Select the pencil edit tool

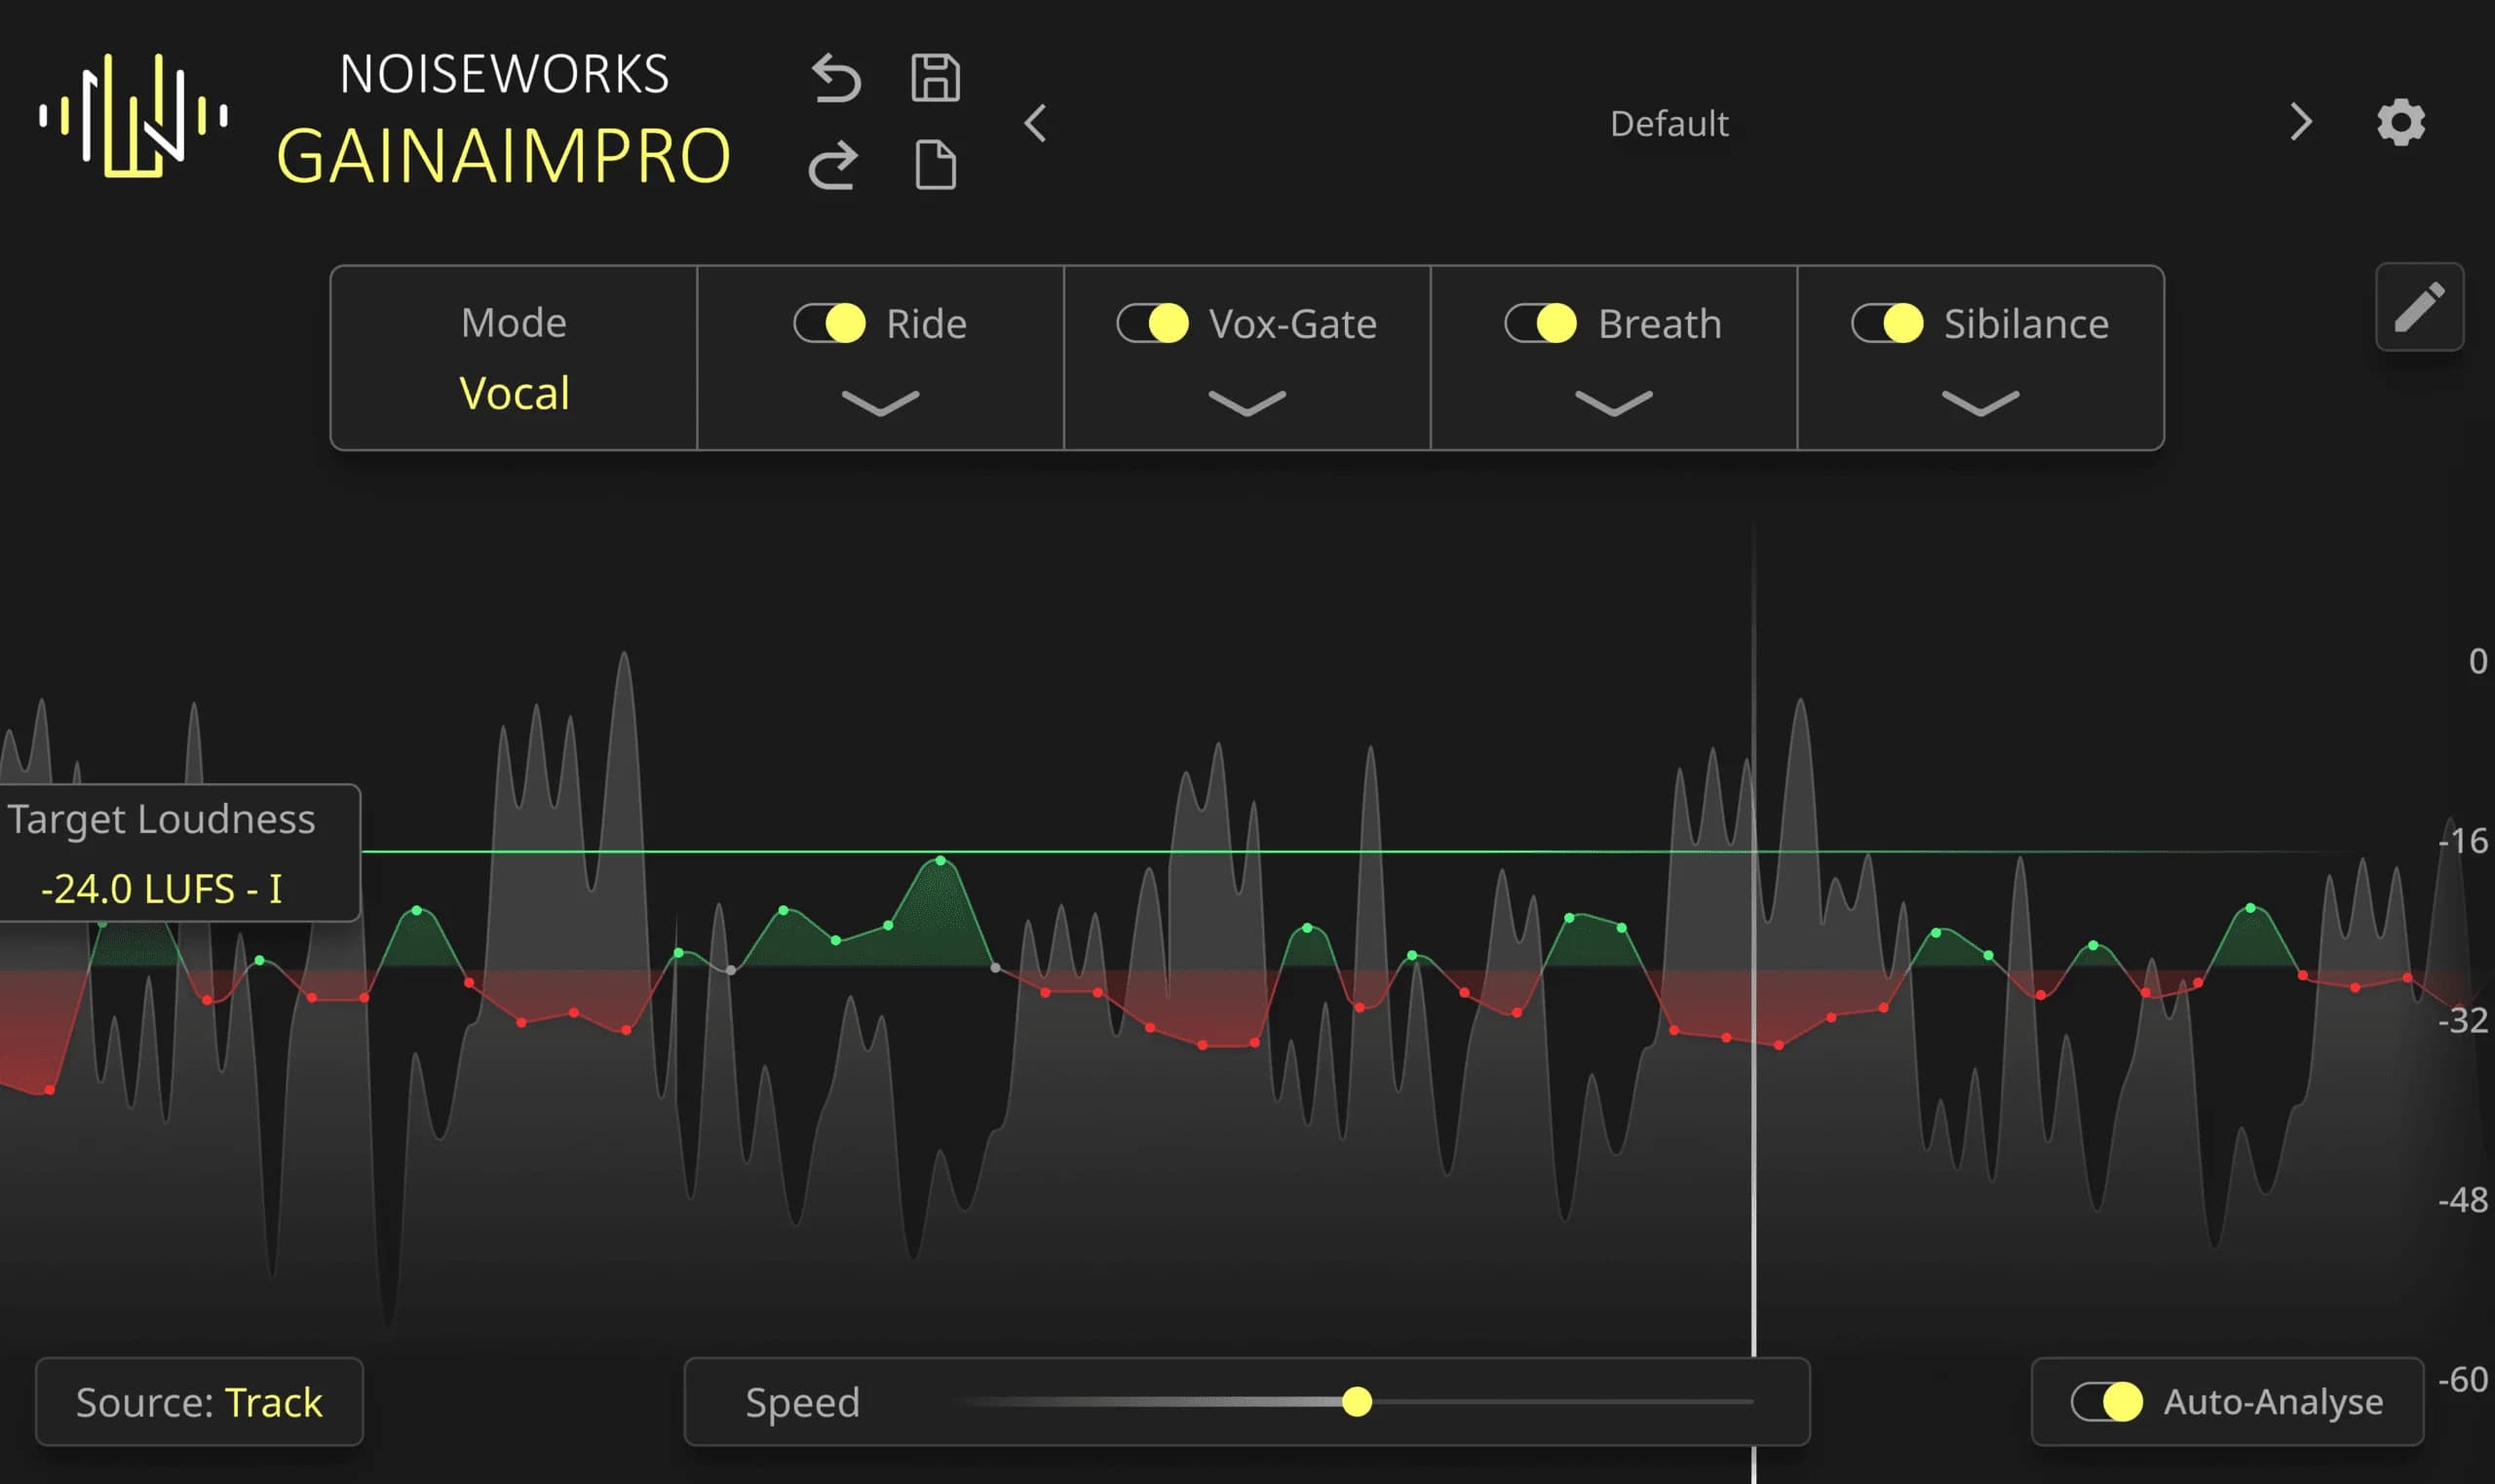point(2418,306)
